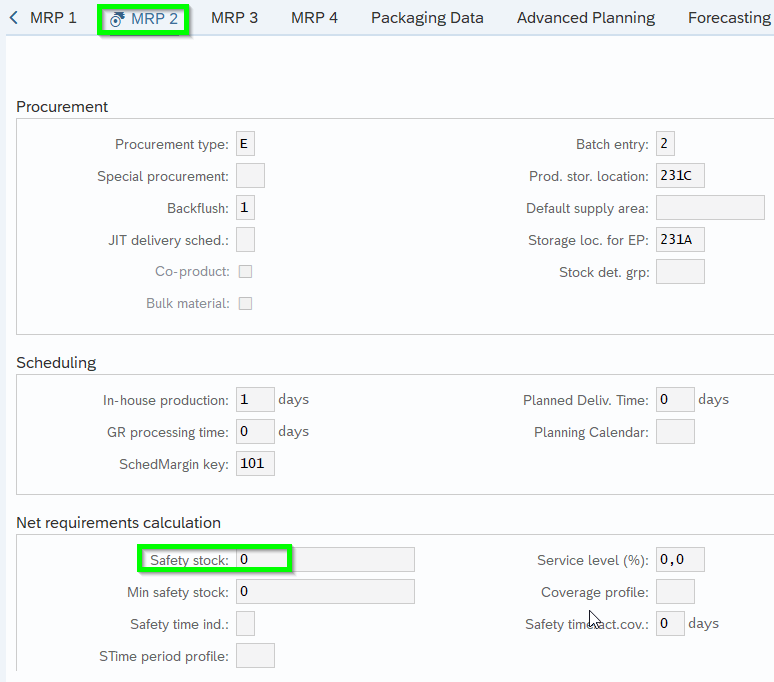Select the Advanced Planning tab

point(586,18)
